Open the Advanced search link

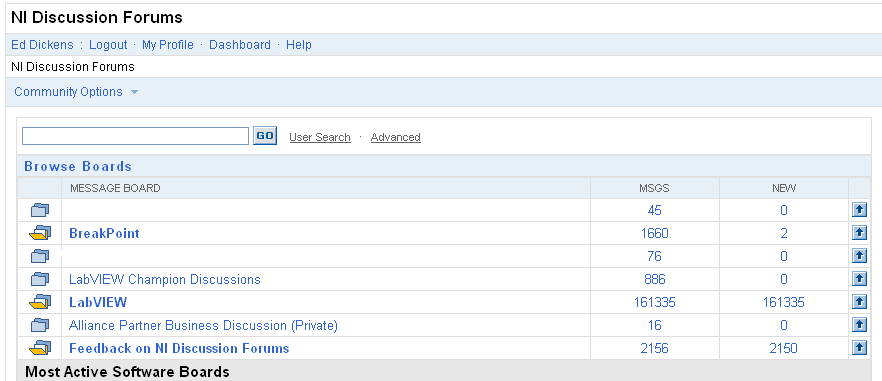point(395,137)
